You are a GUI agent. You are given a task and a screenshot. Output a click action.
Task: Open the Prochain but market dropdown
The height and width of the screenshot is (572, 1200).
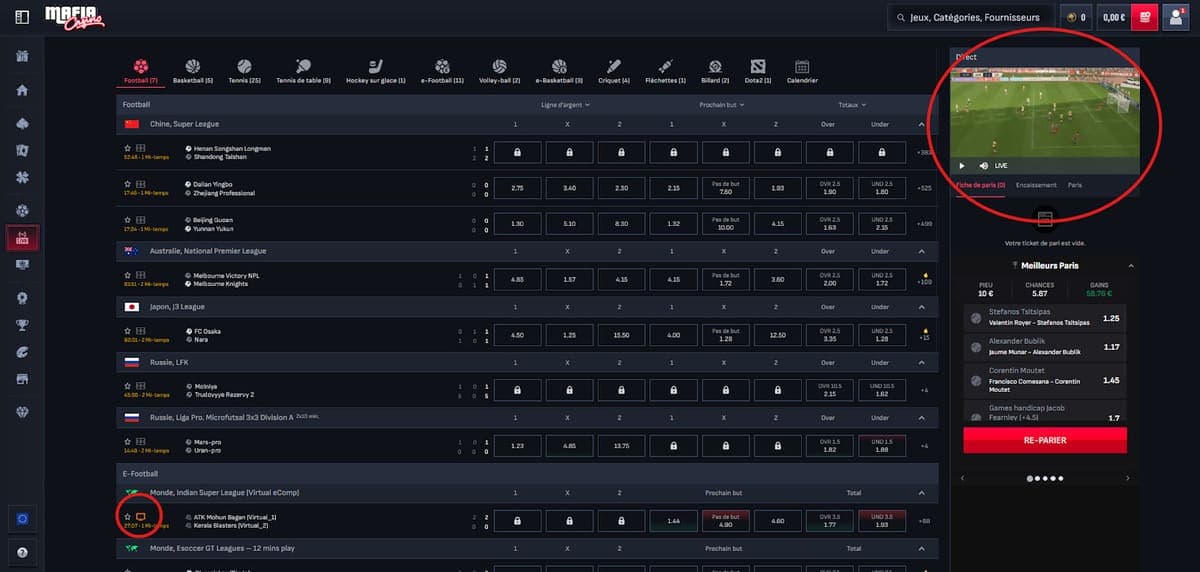(x=724, y=105)
